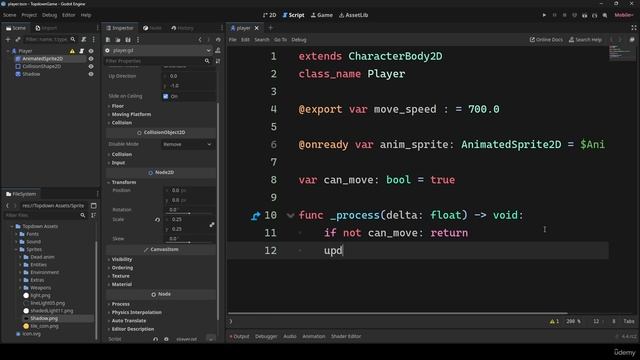Open script editor File menu
The width and height of the screenshot is (640, 360).
tap(232, 40)
